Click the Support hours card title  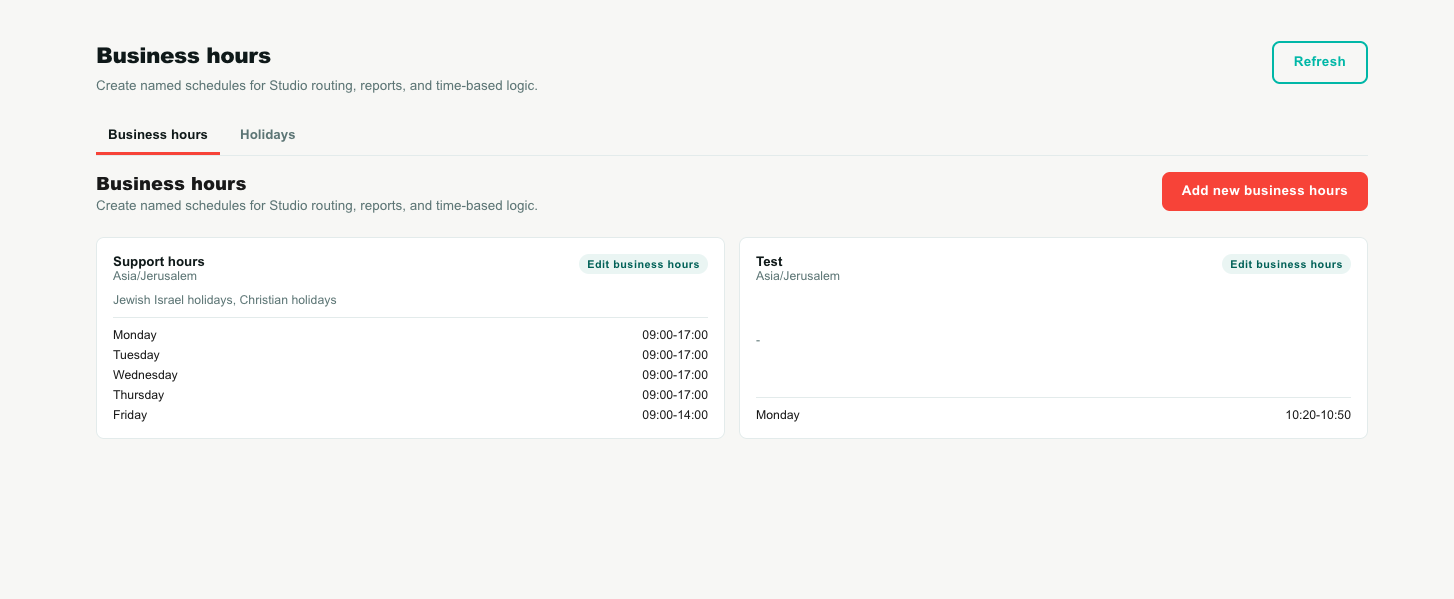(158, 262)
